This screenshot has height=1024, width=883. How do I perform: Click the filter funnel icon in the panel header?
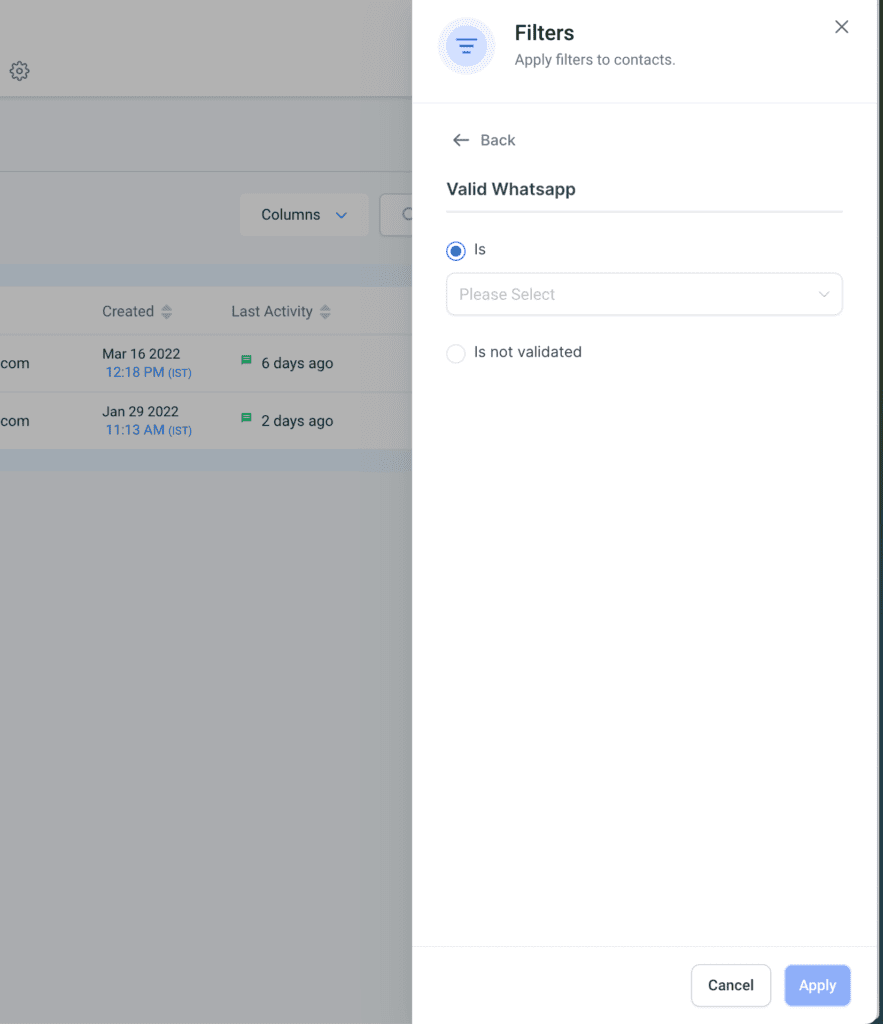tap(466, 46)
